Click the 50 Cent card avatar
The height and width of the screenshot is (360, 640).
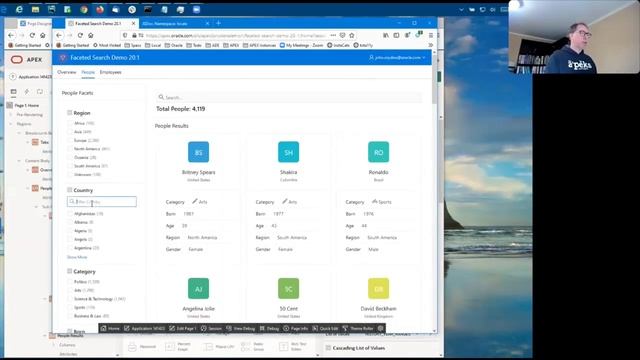point(289,289)
